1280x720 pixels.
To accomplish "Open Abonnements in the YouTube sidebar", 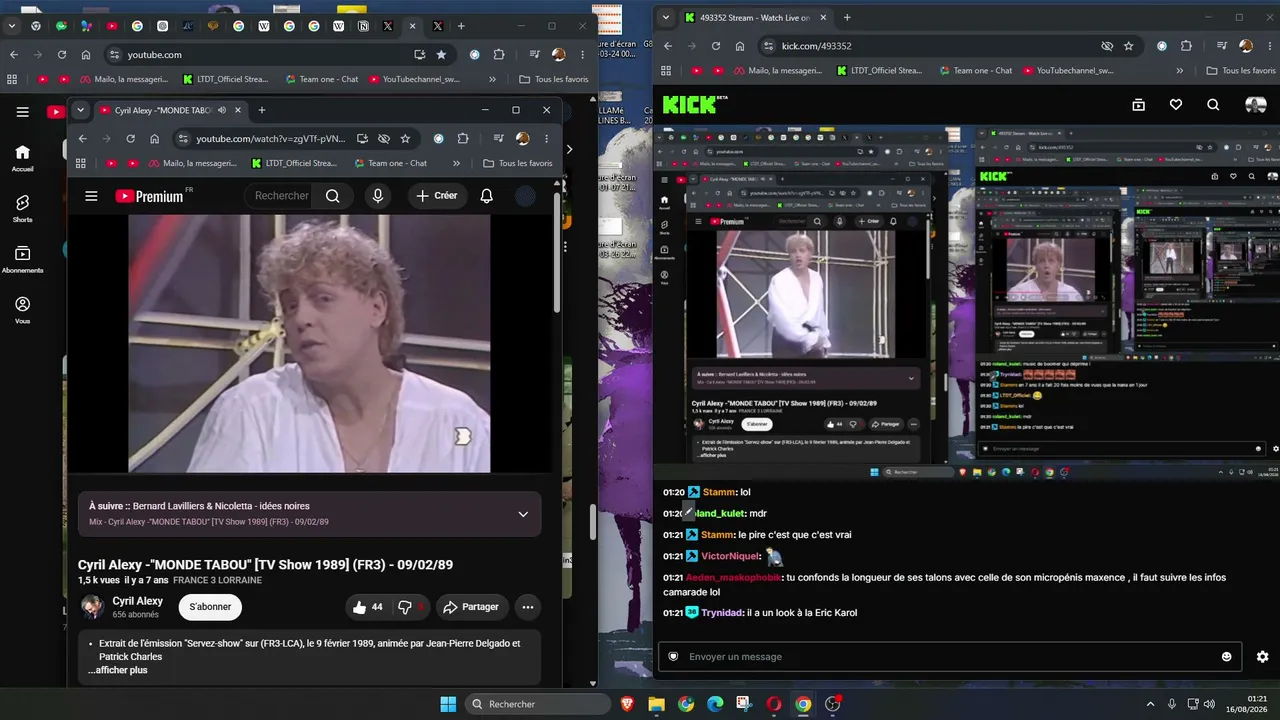I will click(x=22, y=259).
